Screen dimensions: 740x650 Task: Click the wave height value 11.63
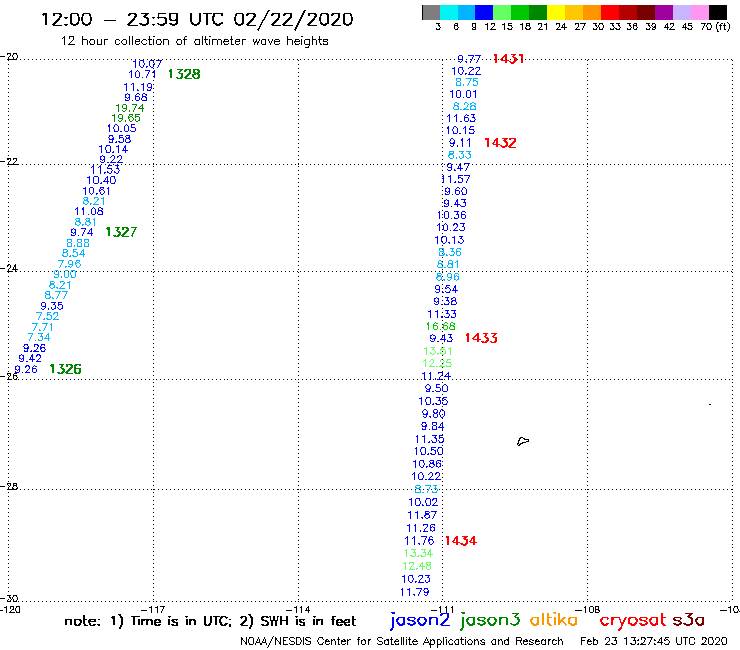tap(461, 118)
